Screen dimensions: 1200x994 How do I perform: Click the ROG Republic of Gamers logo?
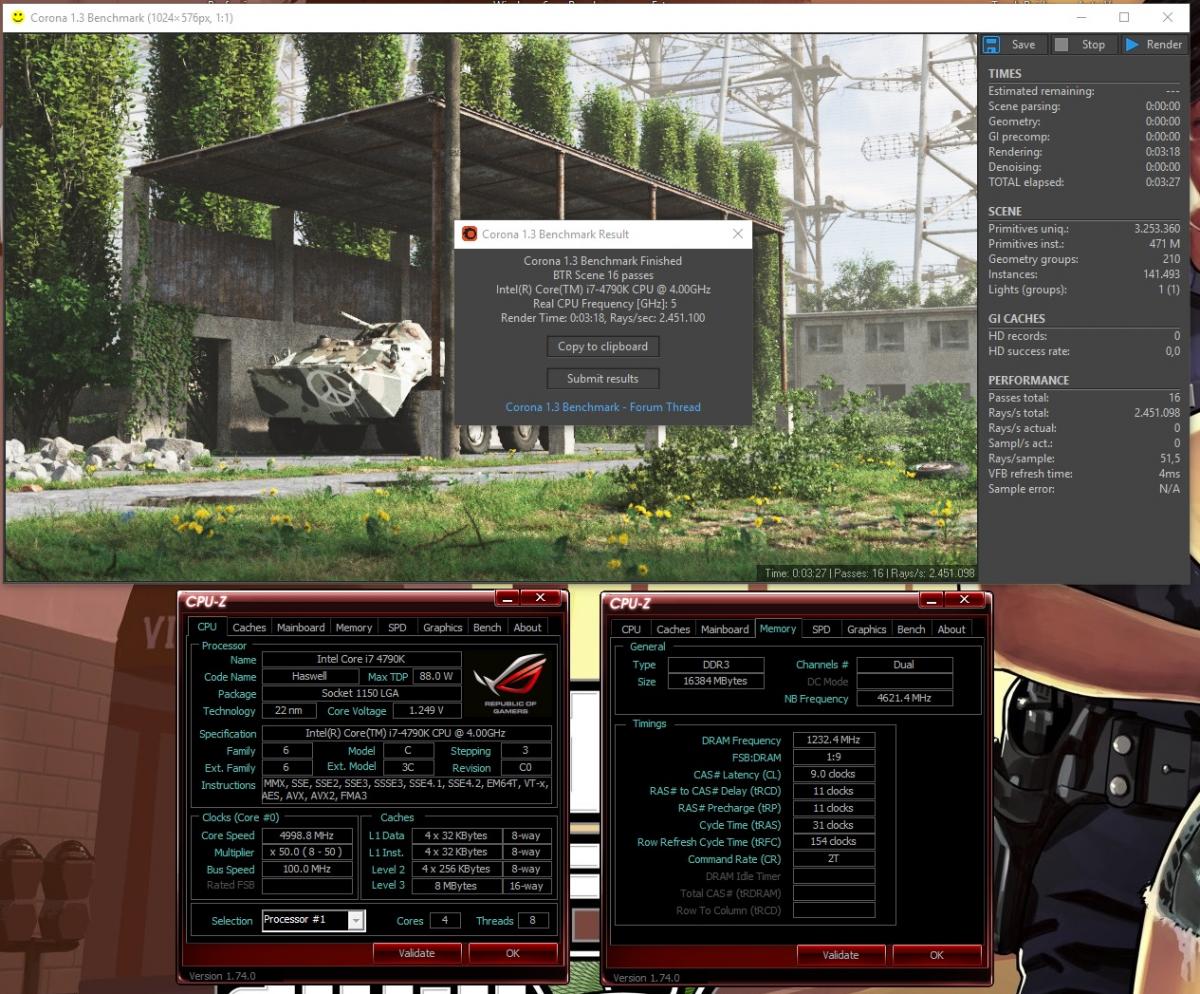point(510,683)
